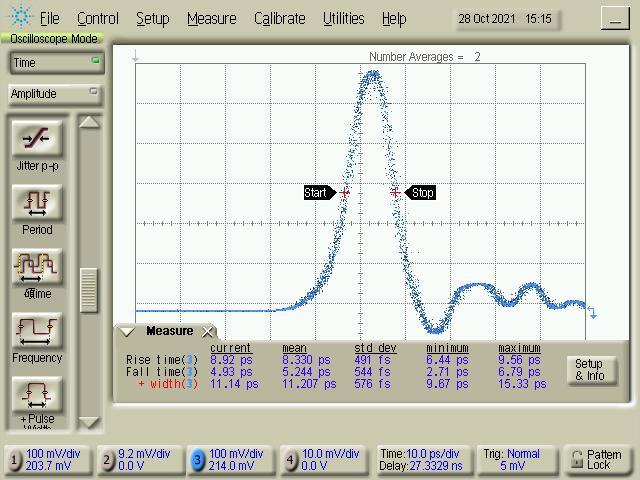Close the Measure results panel

(208, 332)
